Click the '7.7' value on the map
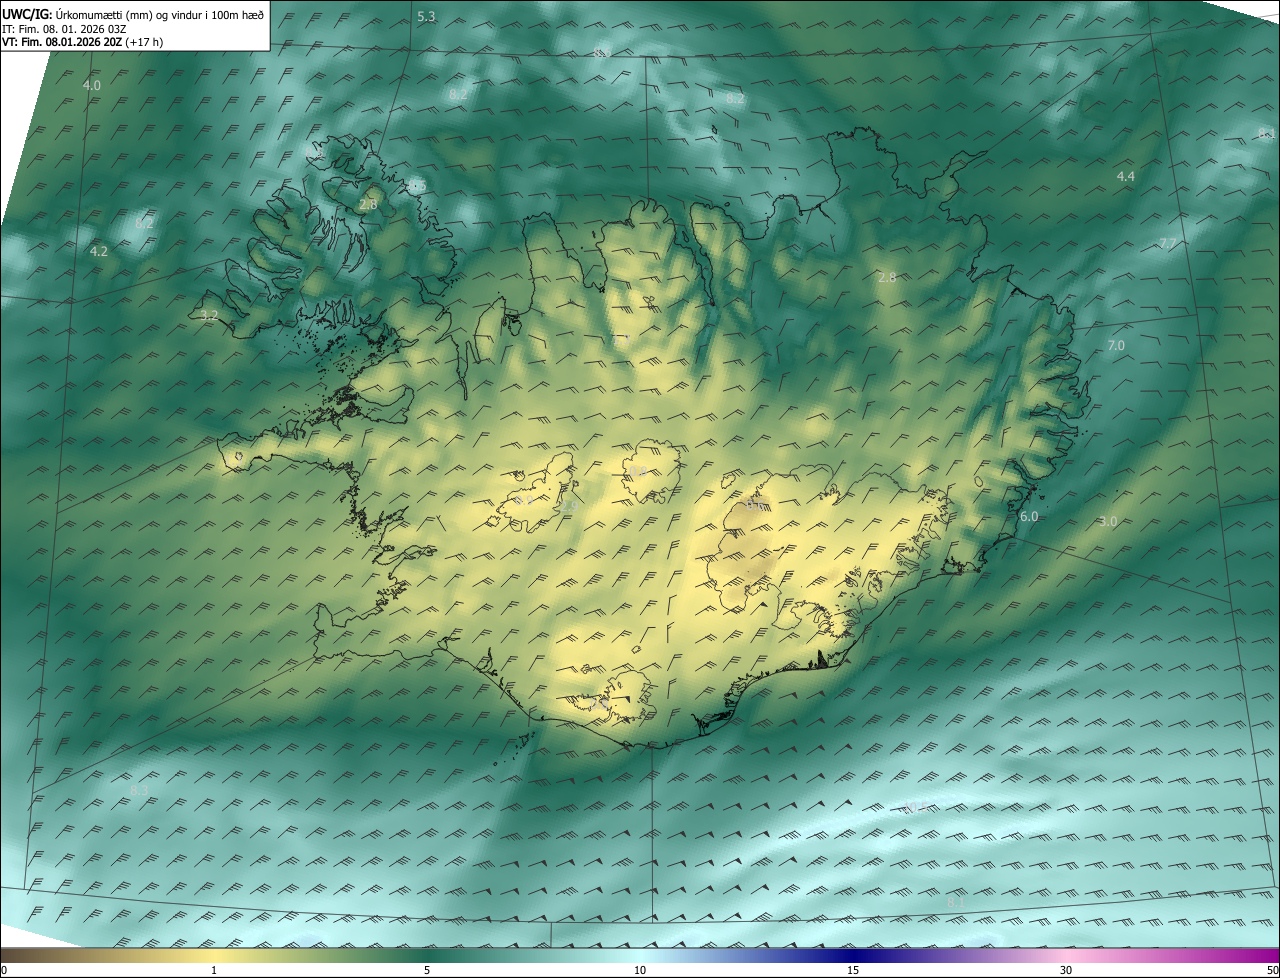Image resolution: width=1280 pixels, height=978 pixels. click(1168, 244)
